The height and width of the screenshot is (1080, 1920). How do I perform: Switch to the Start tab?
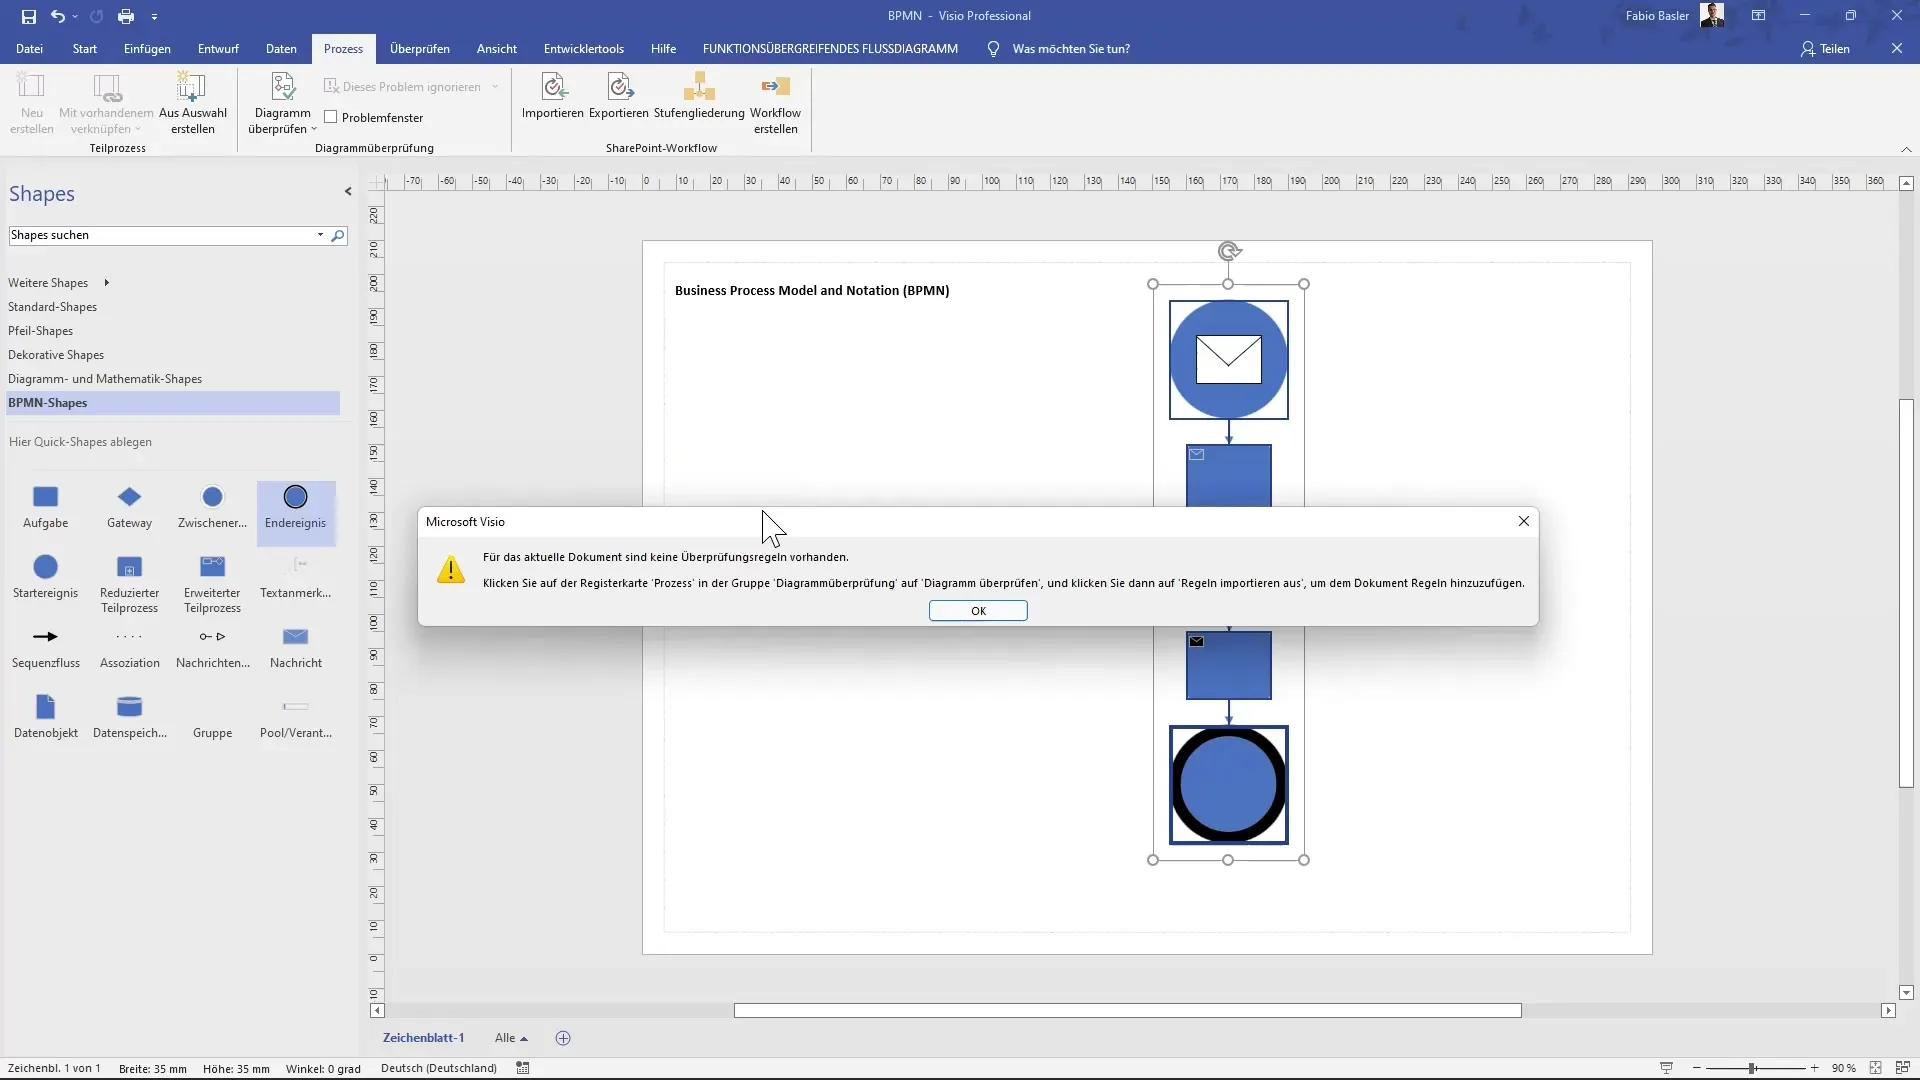[x=85, y=49]
